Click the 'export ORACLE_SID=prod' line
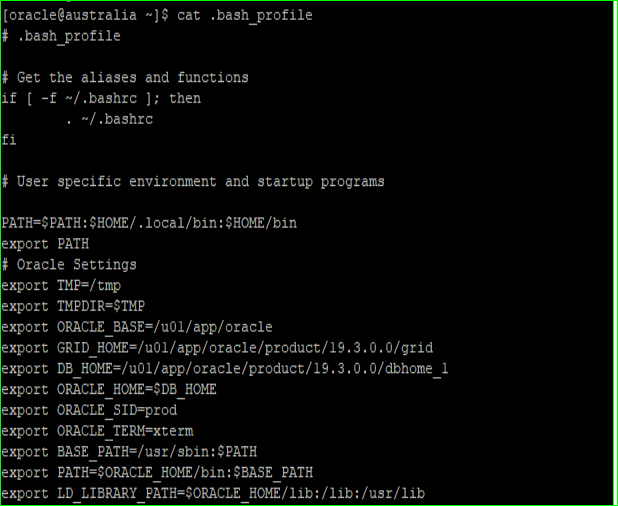The width and height of the screenshot is (618, 506). pos(89,410)
